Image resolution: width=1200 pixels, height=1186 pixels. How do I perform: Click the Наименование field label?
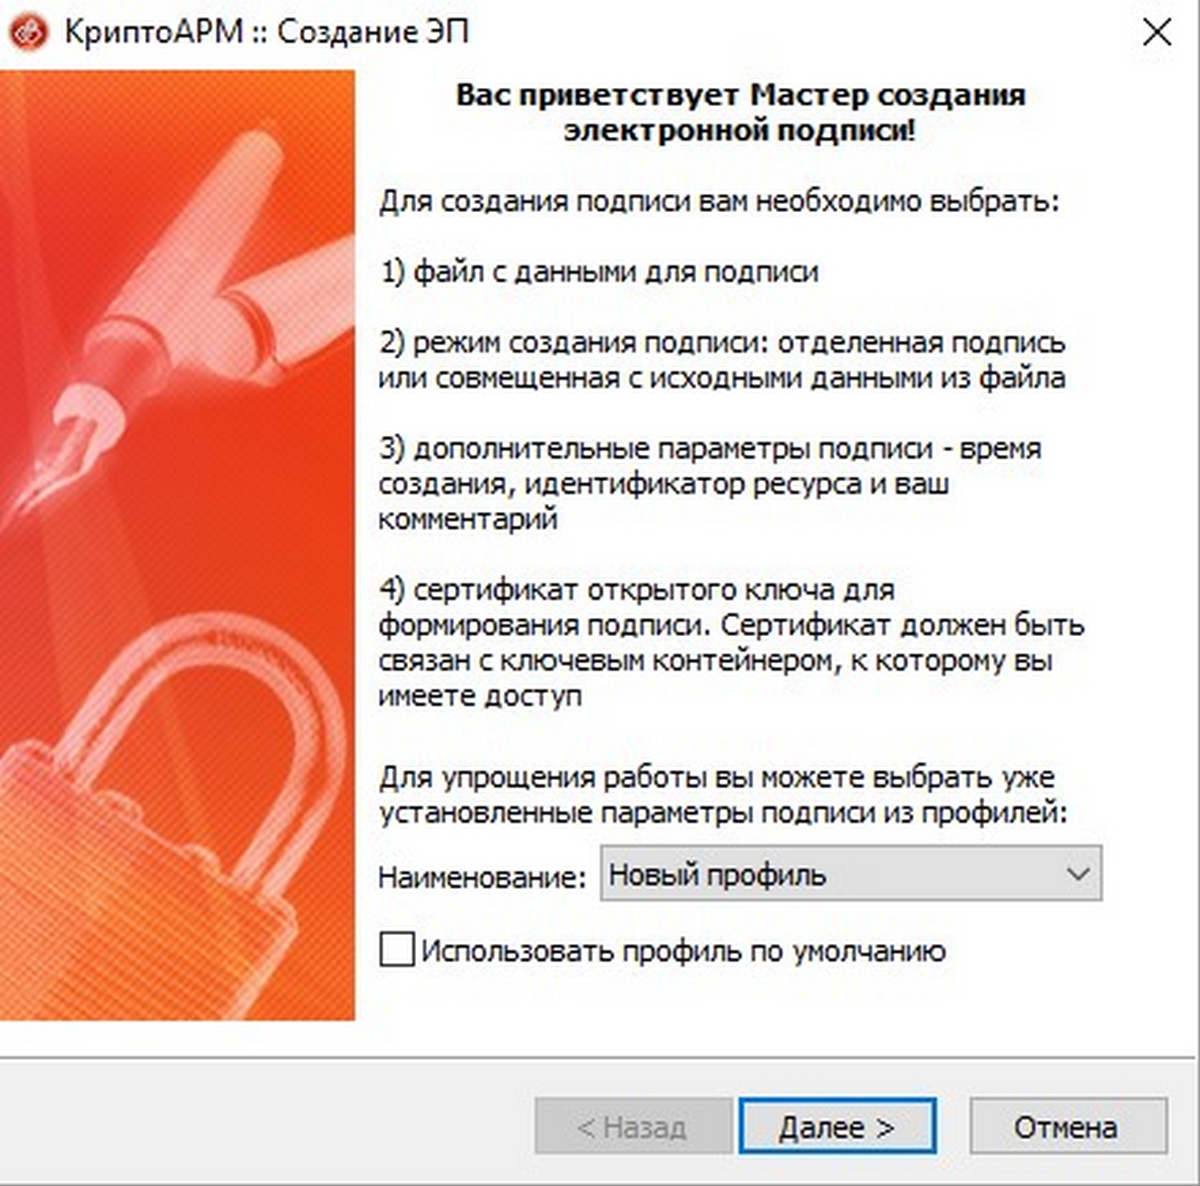482,878
